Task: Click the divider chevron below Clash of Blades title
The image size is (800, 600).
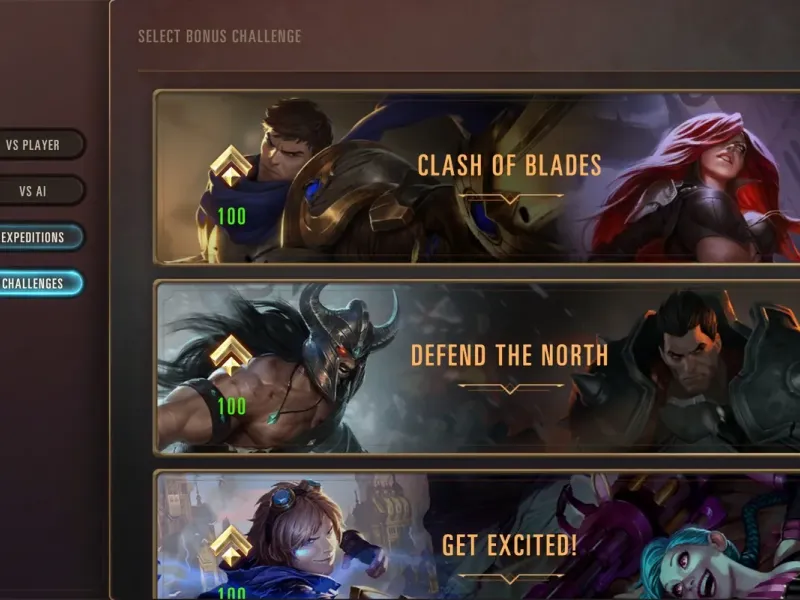Action: pos(511,198)
